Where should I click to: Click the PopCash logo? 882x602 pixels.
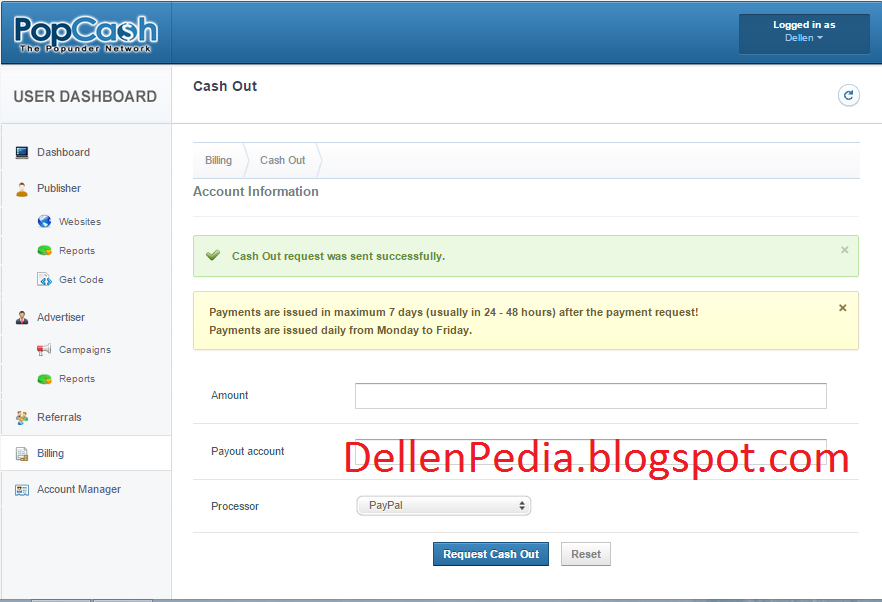[x=86, y=34]
